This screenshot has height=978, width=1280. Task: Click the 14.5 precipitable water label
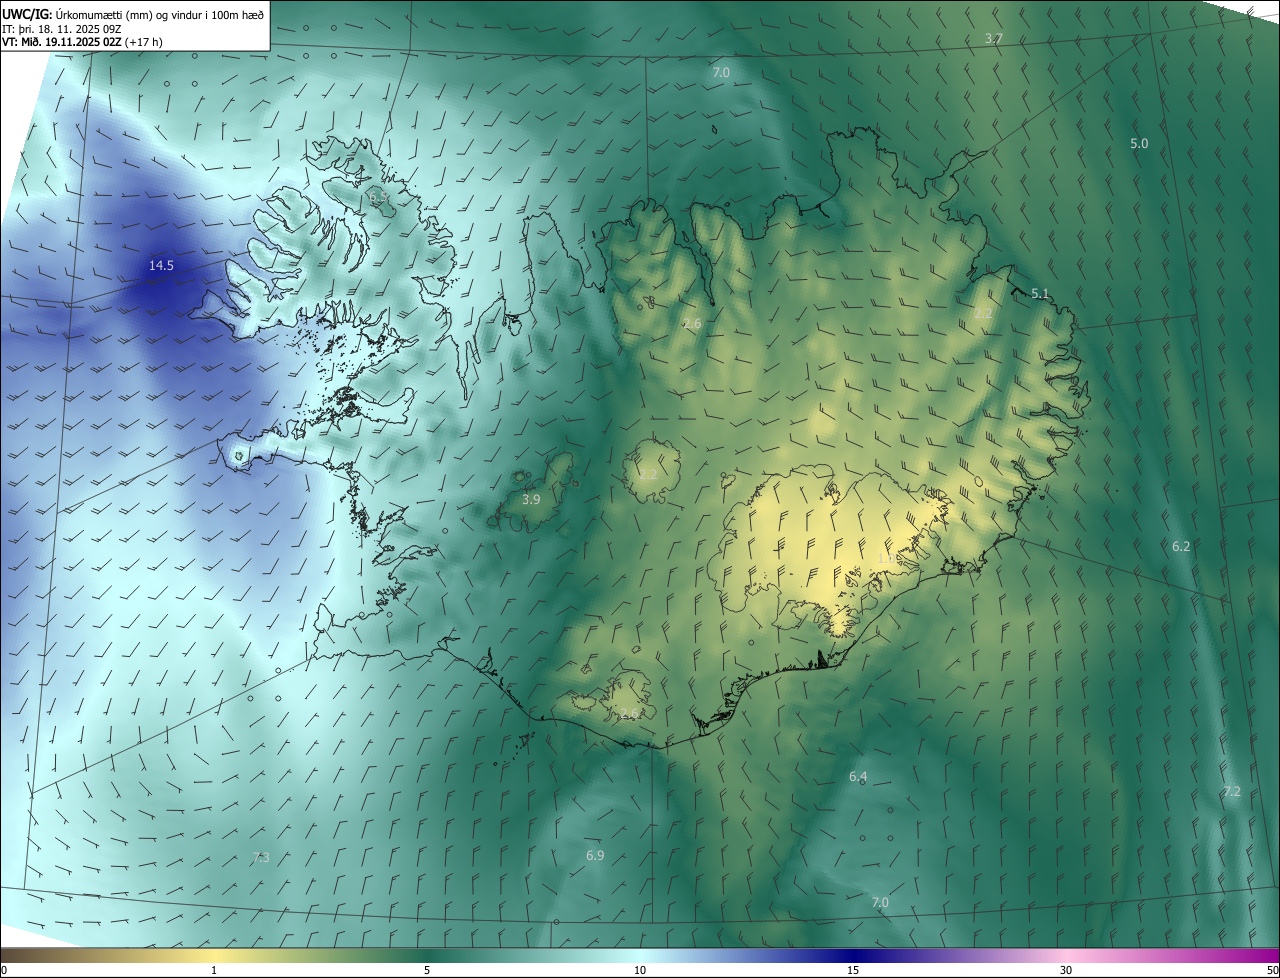click(161, 265)
